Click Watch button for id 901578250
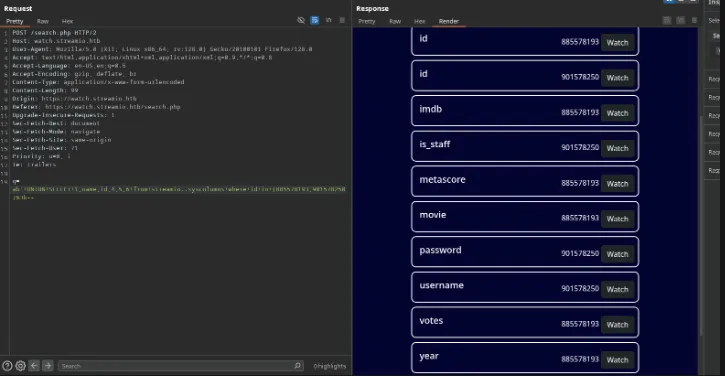This screenshot has width=725, height=376. [x=617, y=78]
